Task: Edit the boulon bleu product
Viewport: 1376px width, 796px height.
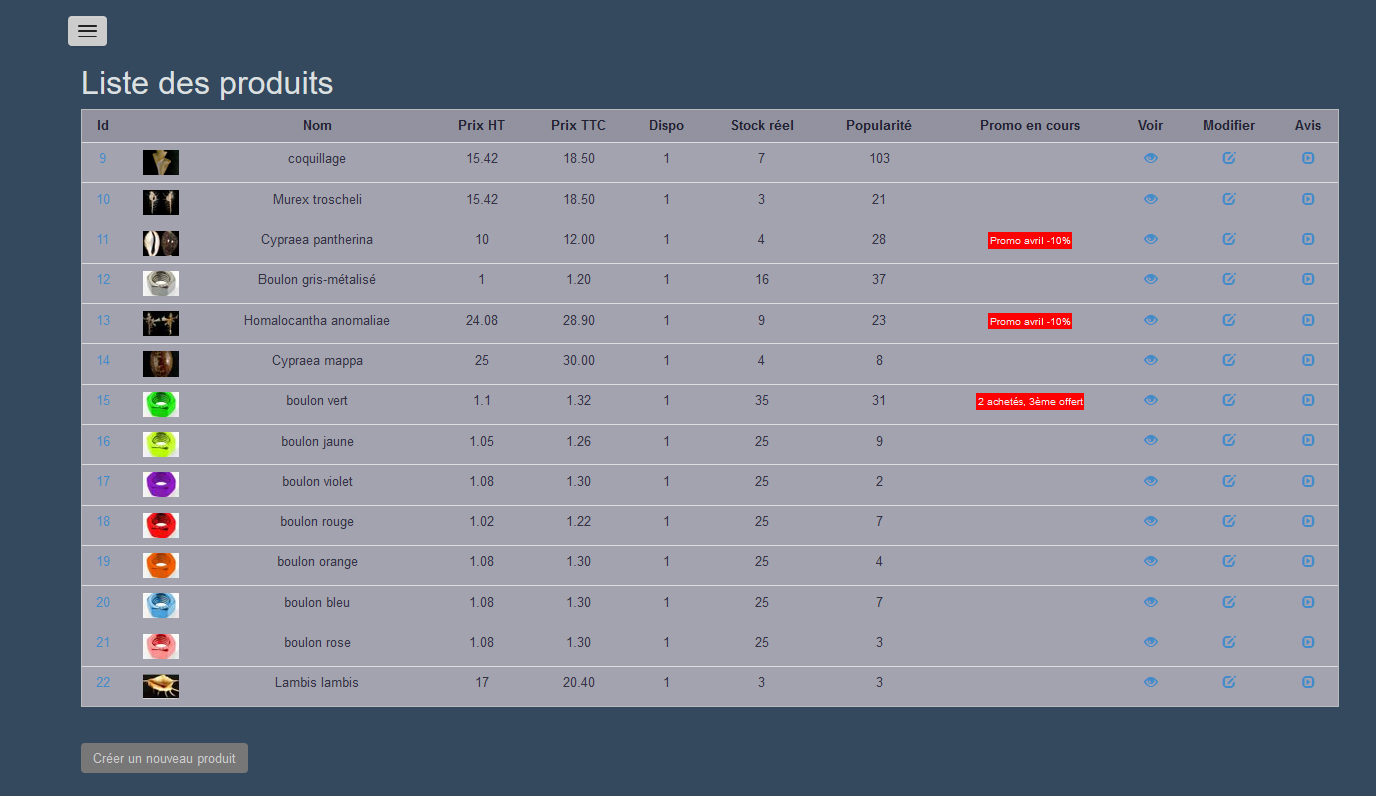Action: [x=1229, y=602]
